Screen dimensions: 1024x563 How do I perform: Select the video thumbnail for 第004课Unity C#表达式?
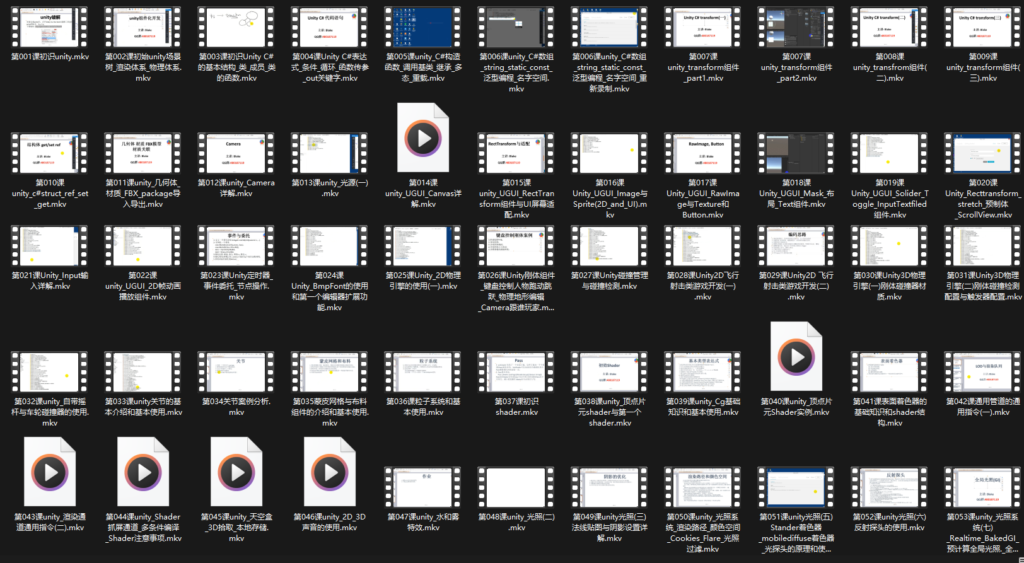click(x=330, y=27)
